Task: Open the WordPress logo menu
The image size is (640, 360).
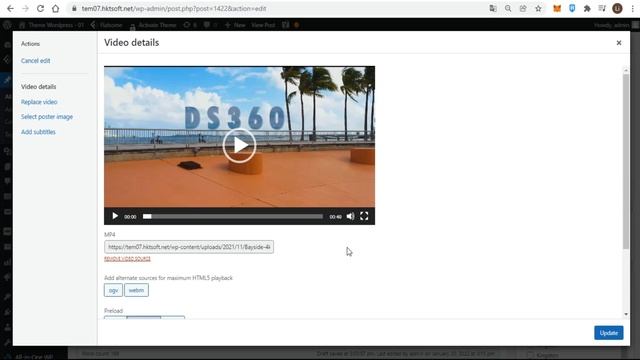Action: point(7,25)
